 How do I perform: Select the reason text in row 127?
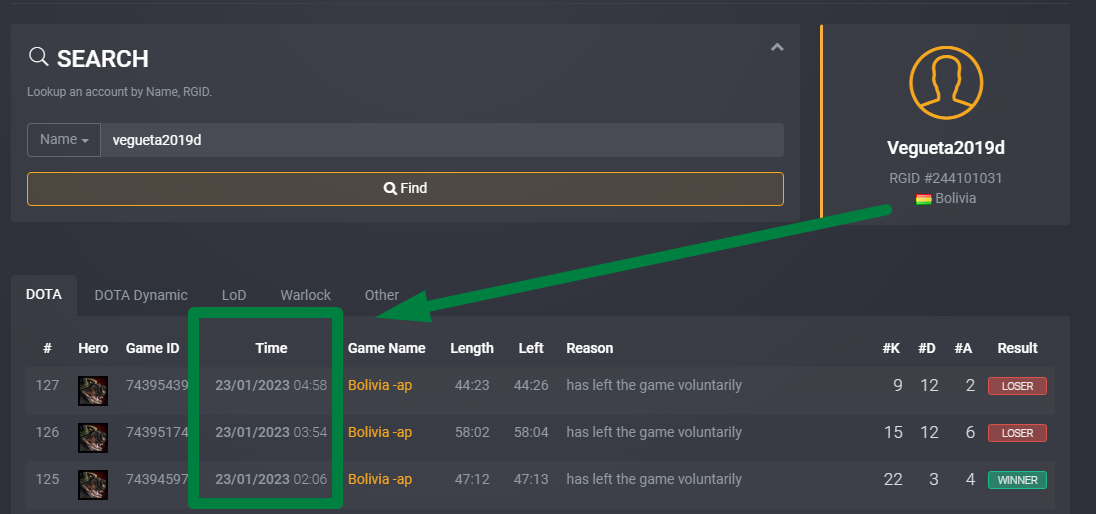coord(654,385)
